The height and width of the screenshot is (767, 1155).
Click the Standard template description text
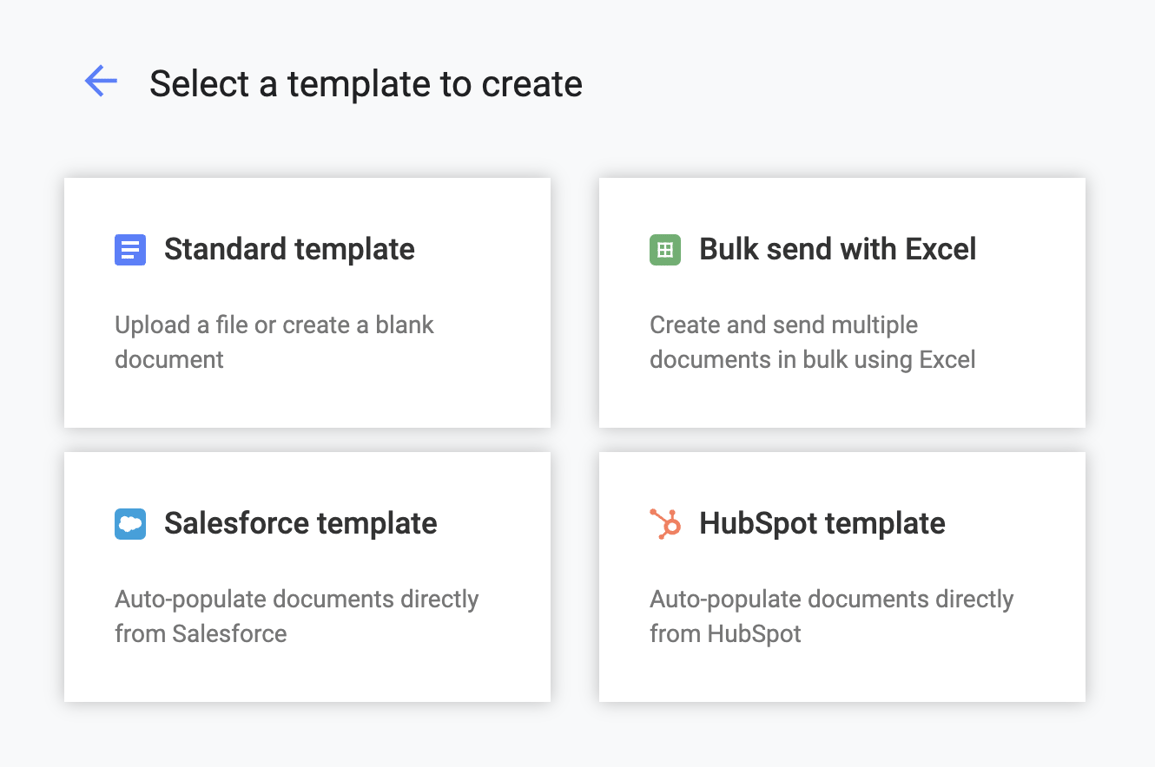pyautogui.click(x=273, y=341)
